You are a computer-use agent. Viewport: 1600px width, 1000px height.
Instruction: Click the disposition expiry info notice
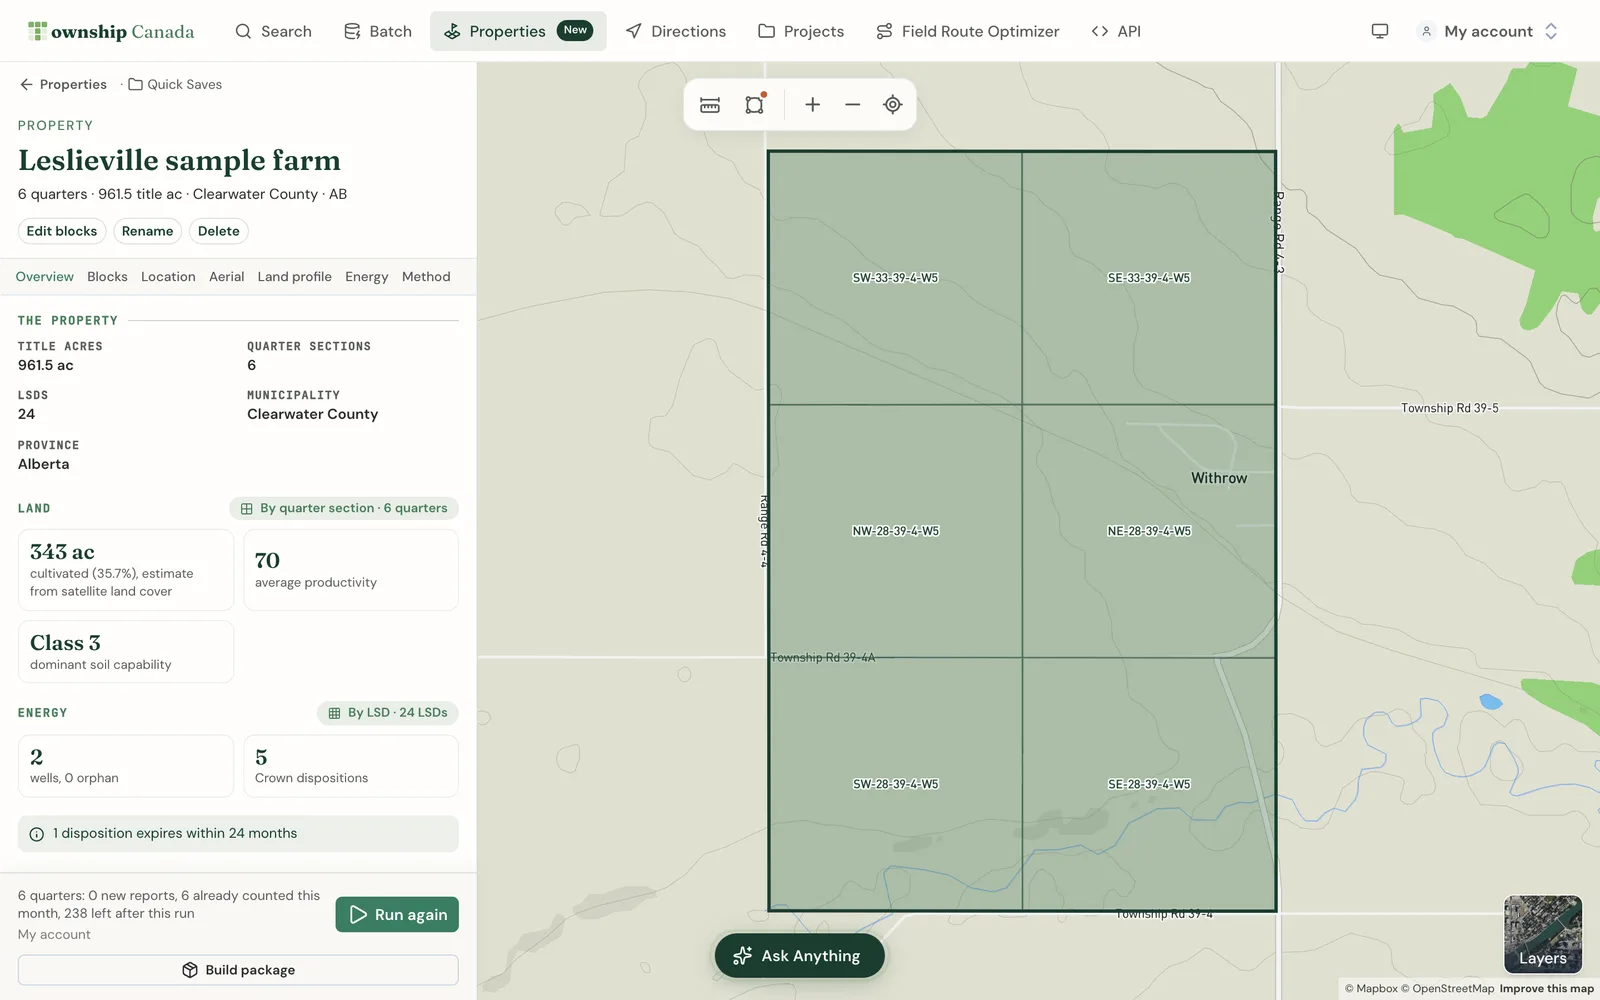coord(238,834)
